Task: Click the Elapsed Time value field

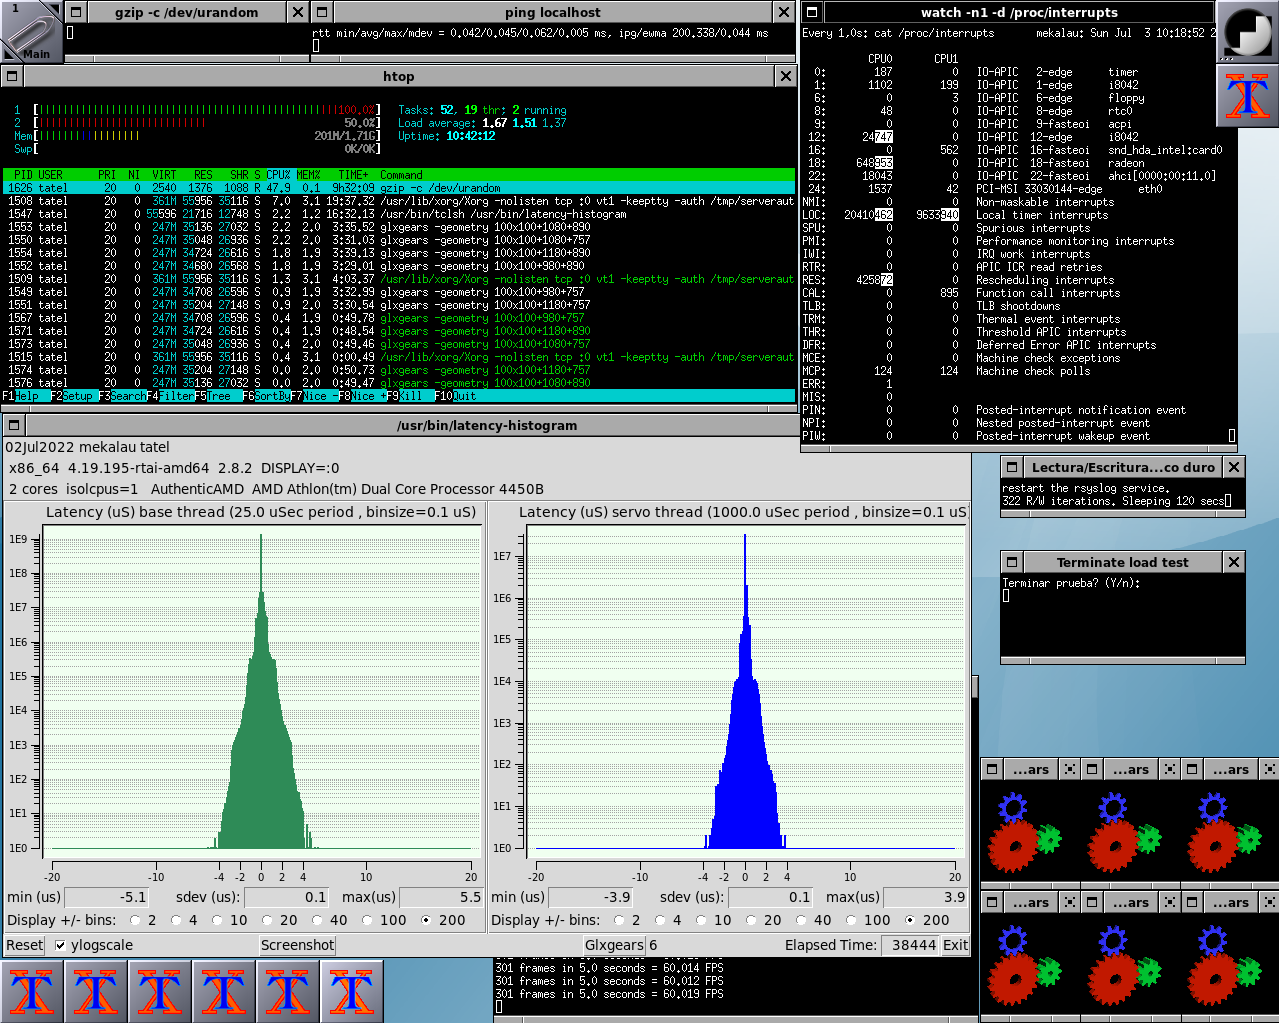Action: pos(911,945)
